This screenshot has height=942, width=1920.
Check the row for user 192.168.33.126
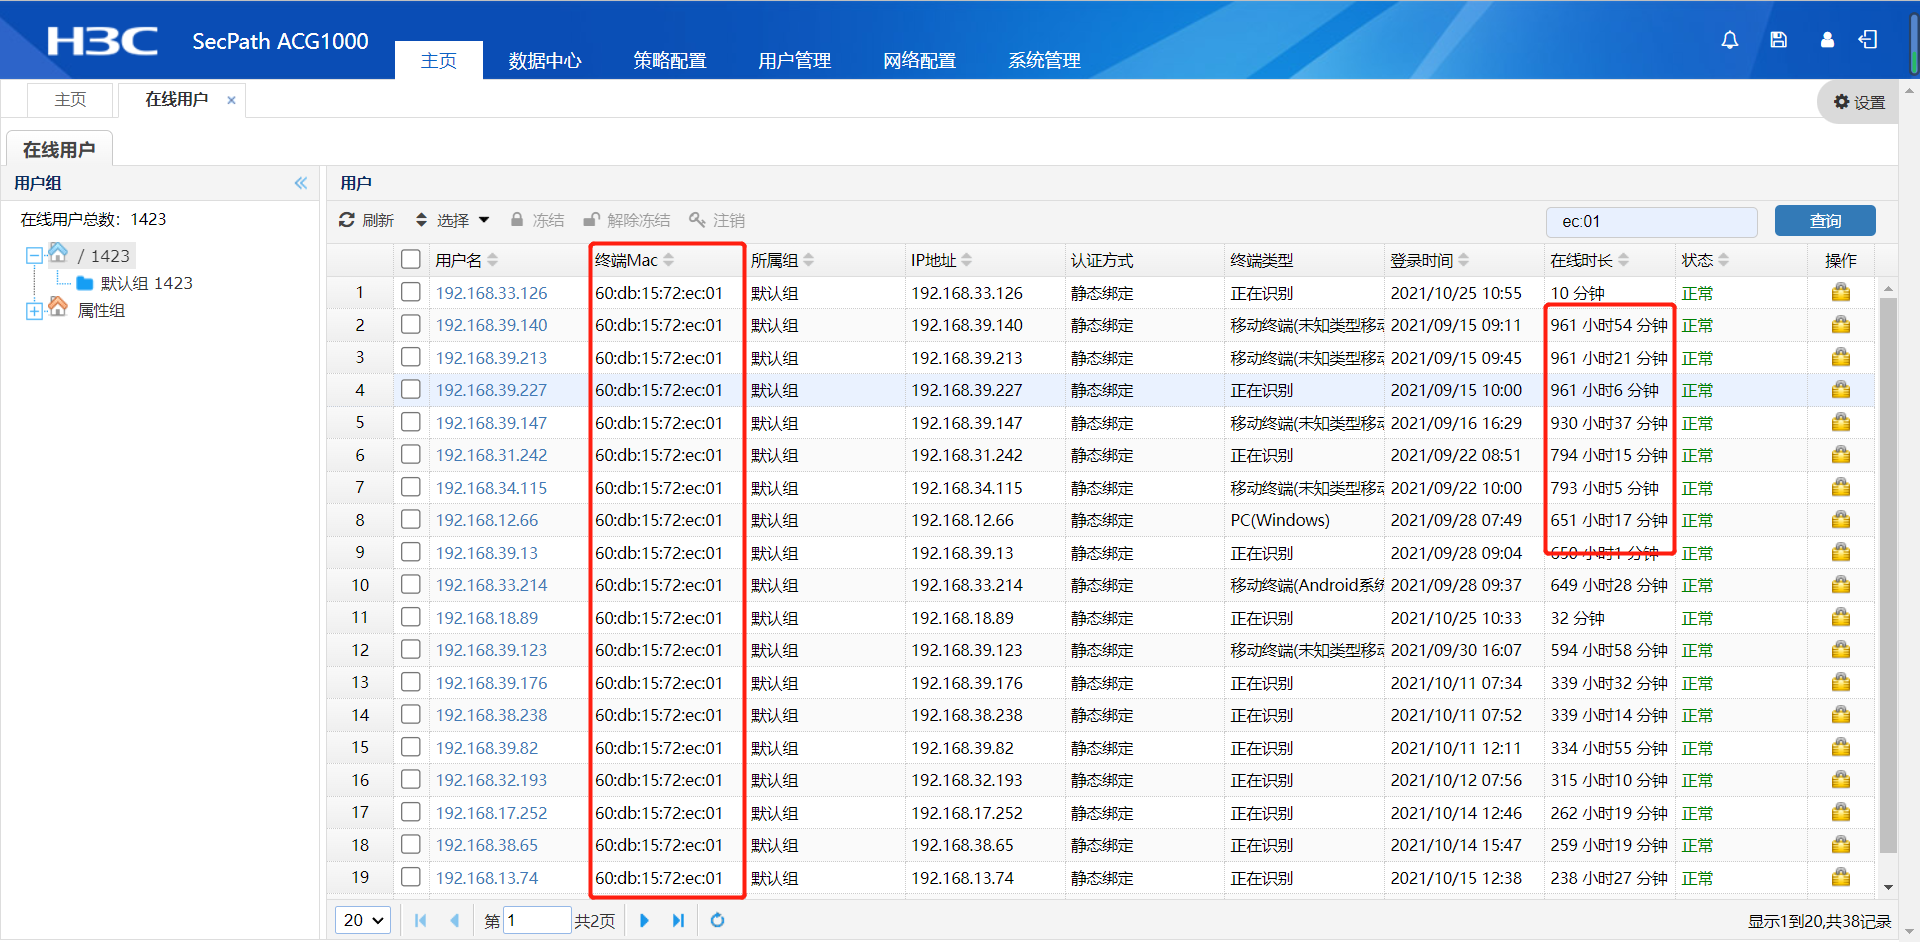pyautogui.click(x=410, y=292)
